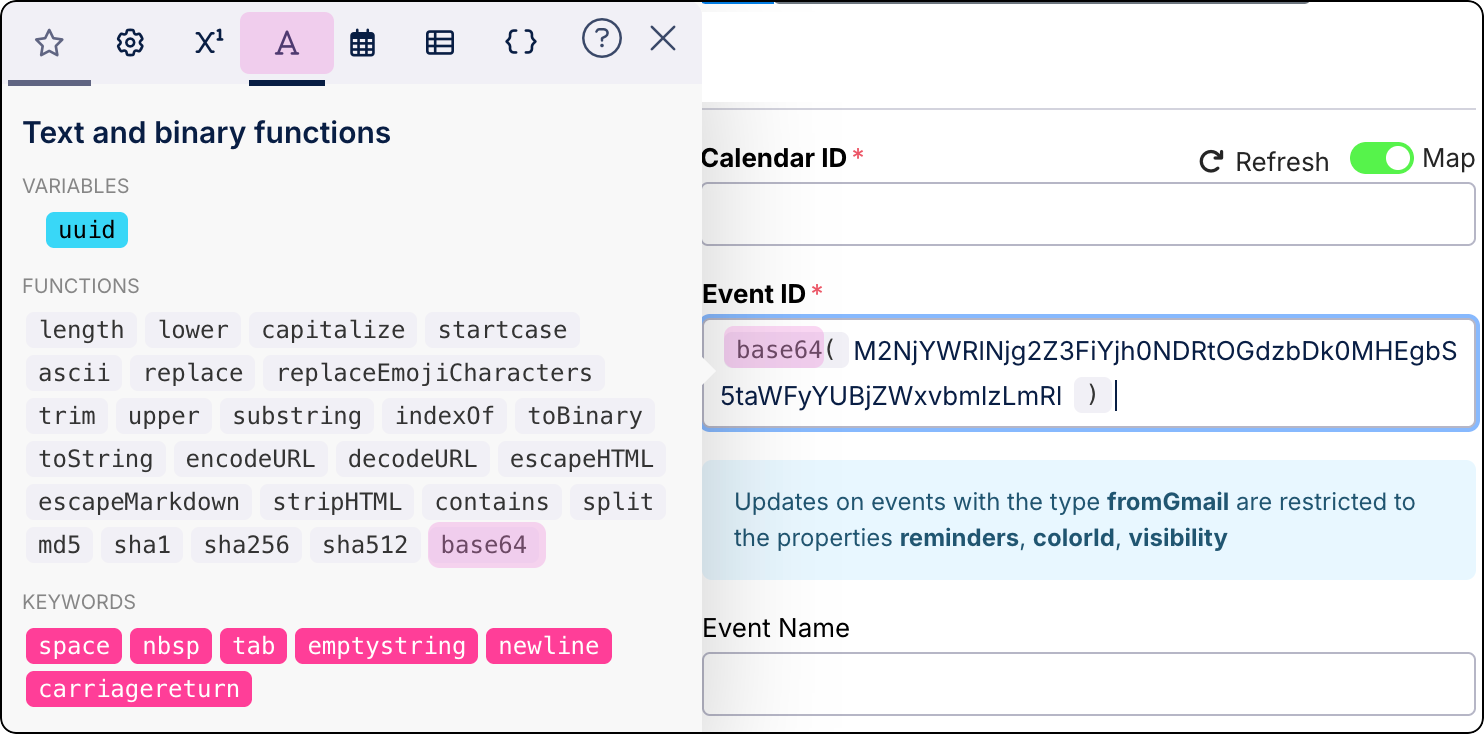Screen dimensions: 1484x734
Task: Click the Refresh icon for Calendar ID
Action: click(x=1211, y=160)
